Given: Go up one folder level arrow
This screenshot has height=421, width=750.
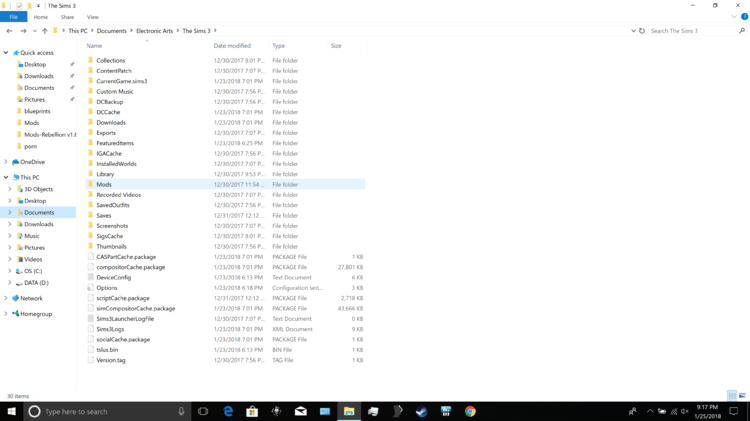Looking at the screenshot, I should pyautogui.click(x=44, y=31).
